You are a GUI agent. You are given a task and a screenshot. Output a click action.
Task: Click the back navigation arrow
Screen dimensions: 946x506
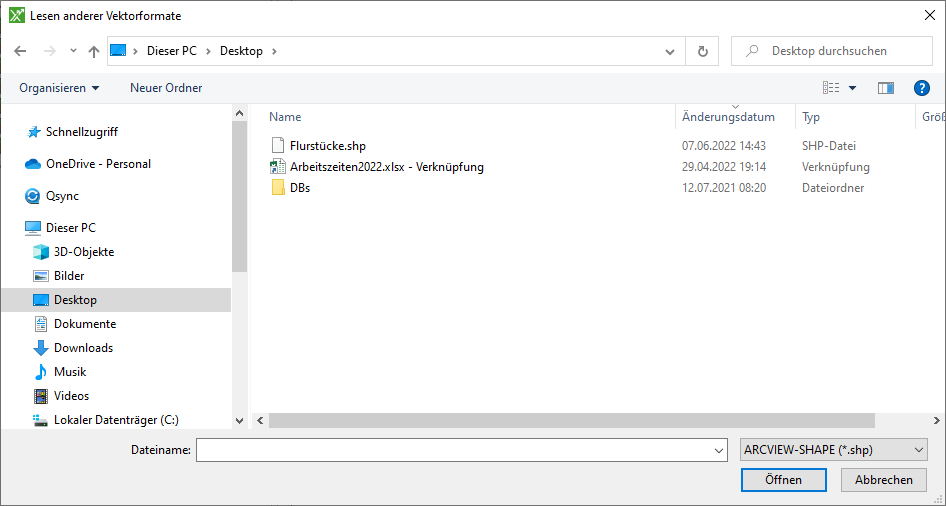20,51
